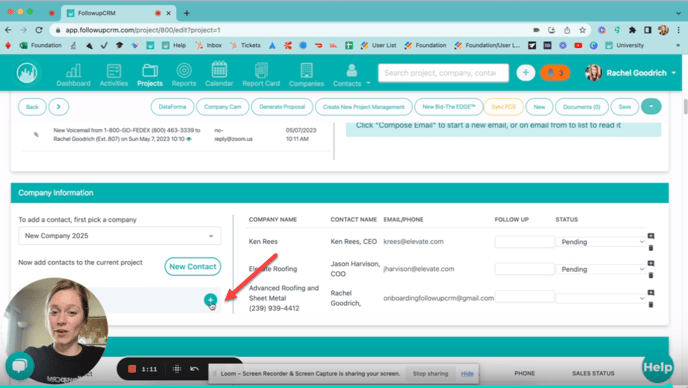This screenshot has width=688, height=388.
Task: Open the New Company 2025 company dropdown
Action: (119, 236)
